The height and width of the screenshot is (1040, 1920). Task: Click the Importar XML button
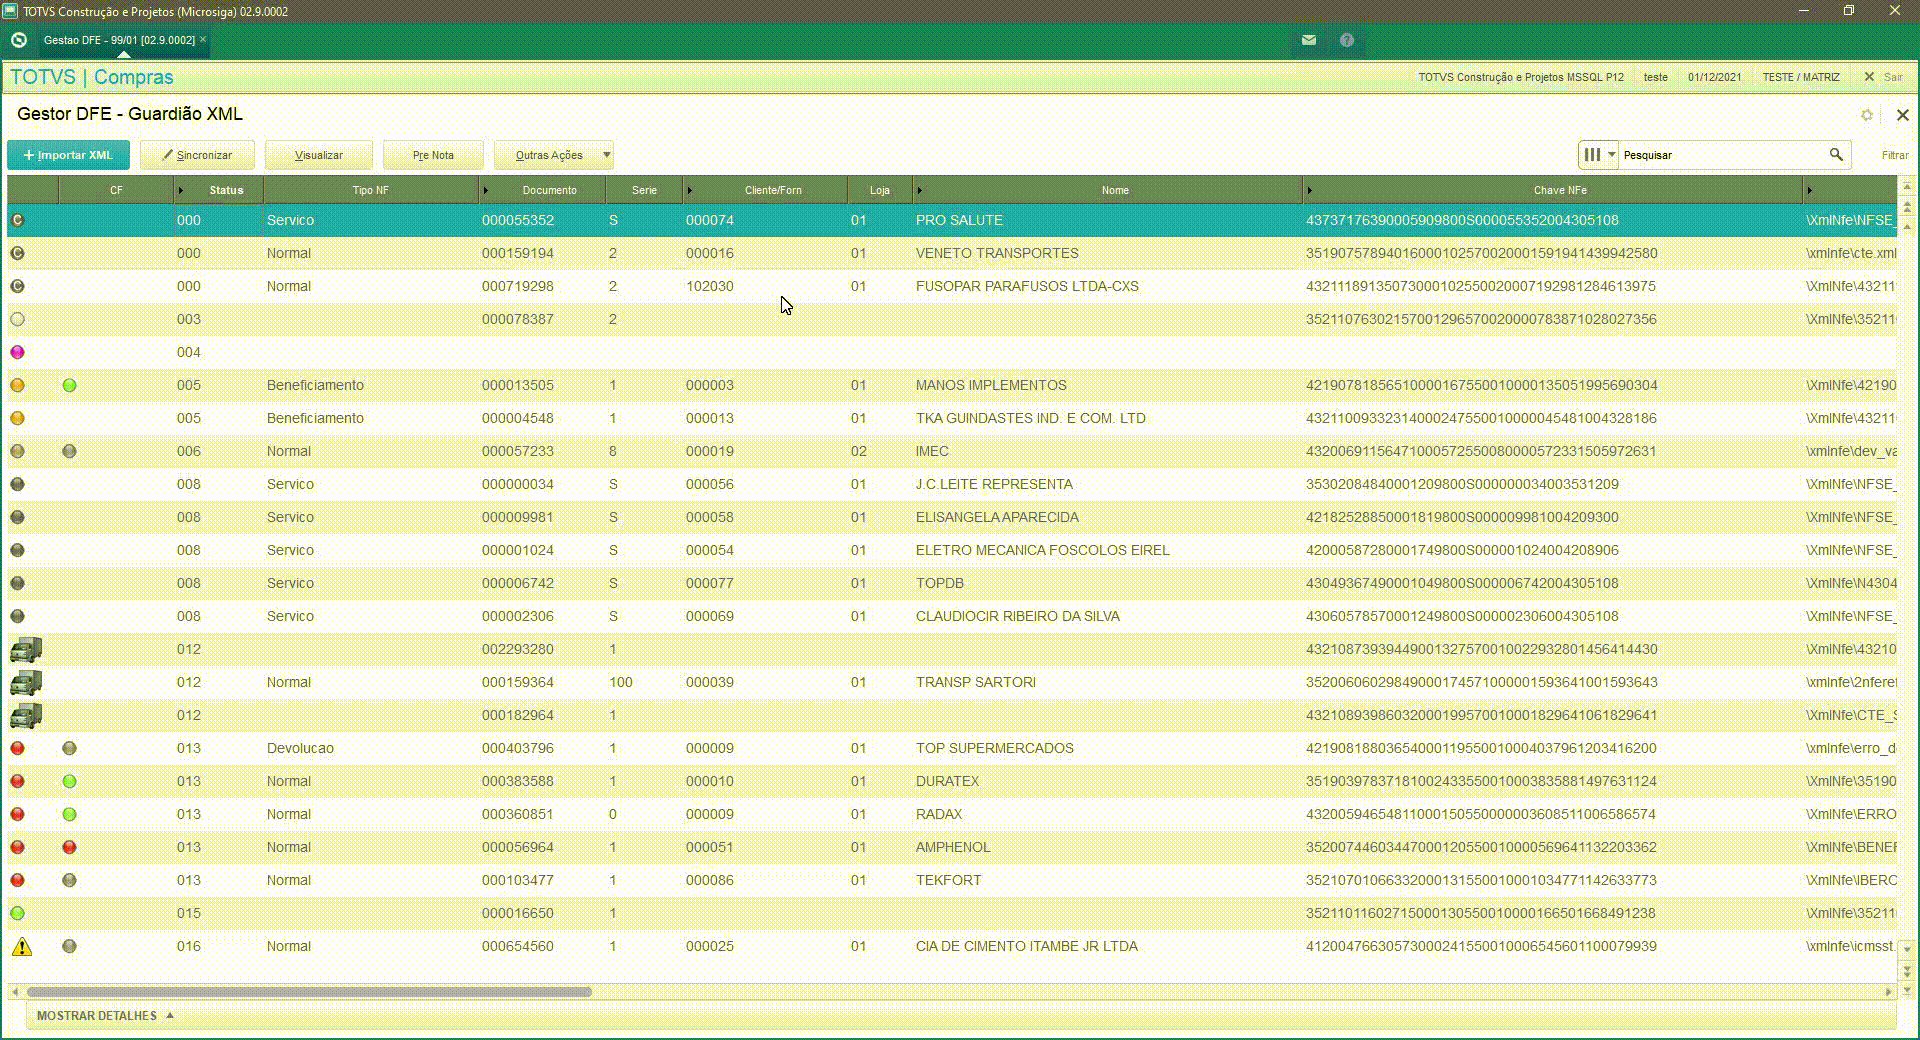point(68,155)
